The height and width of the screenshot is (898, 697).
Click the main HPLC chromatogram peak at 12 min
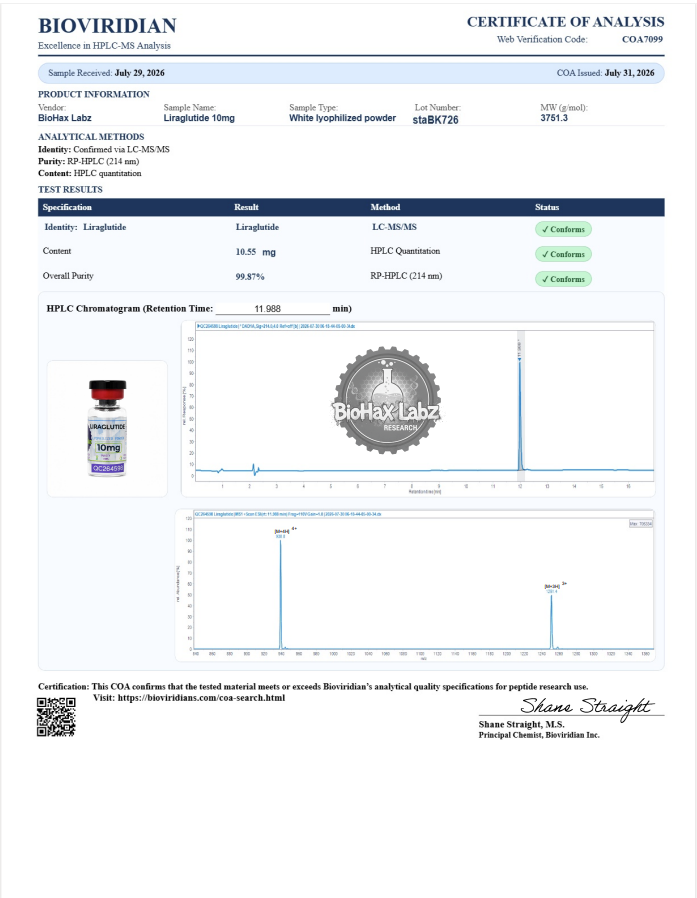click(520, 415)
